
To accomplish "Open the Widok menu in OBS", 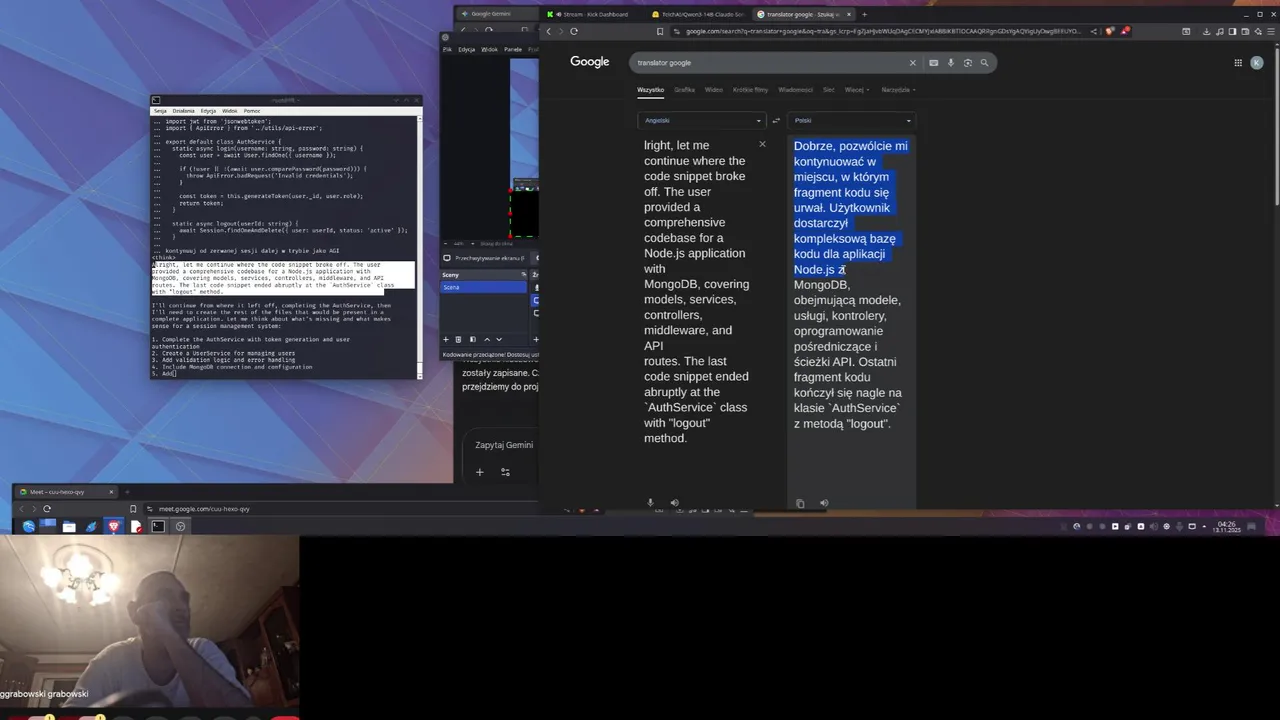I will pyautogui.click(x=489, y=49).
